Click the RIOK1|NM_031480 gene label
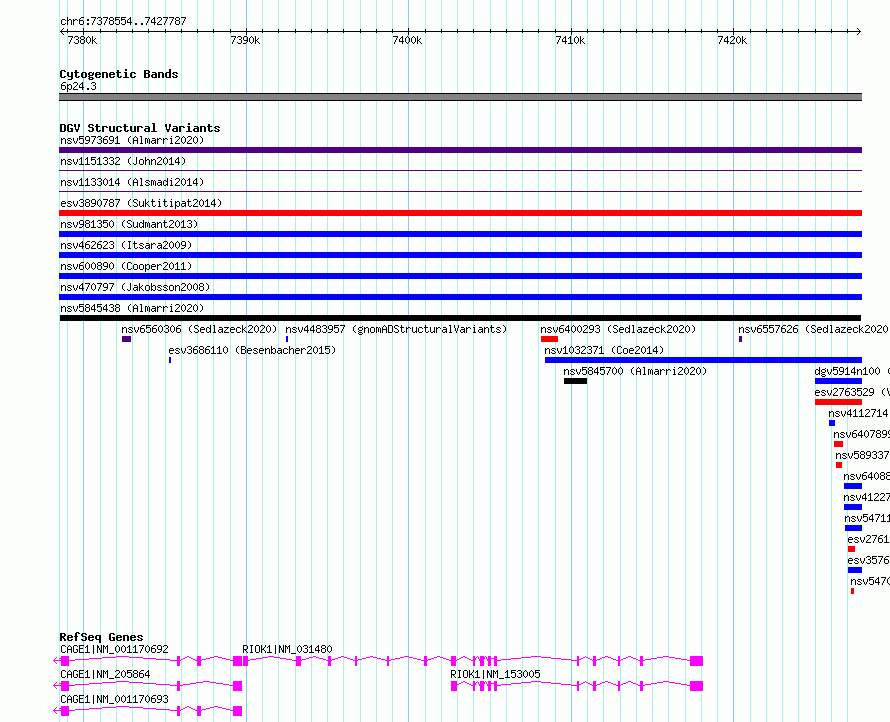The height and width of the screenshot is (722, 890). pos(287,649)
